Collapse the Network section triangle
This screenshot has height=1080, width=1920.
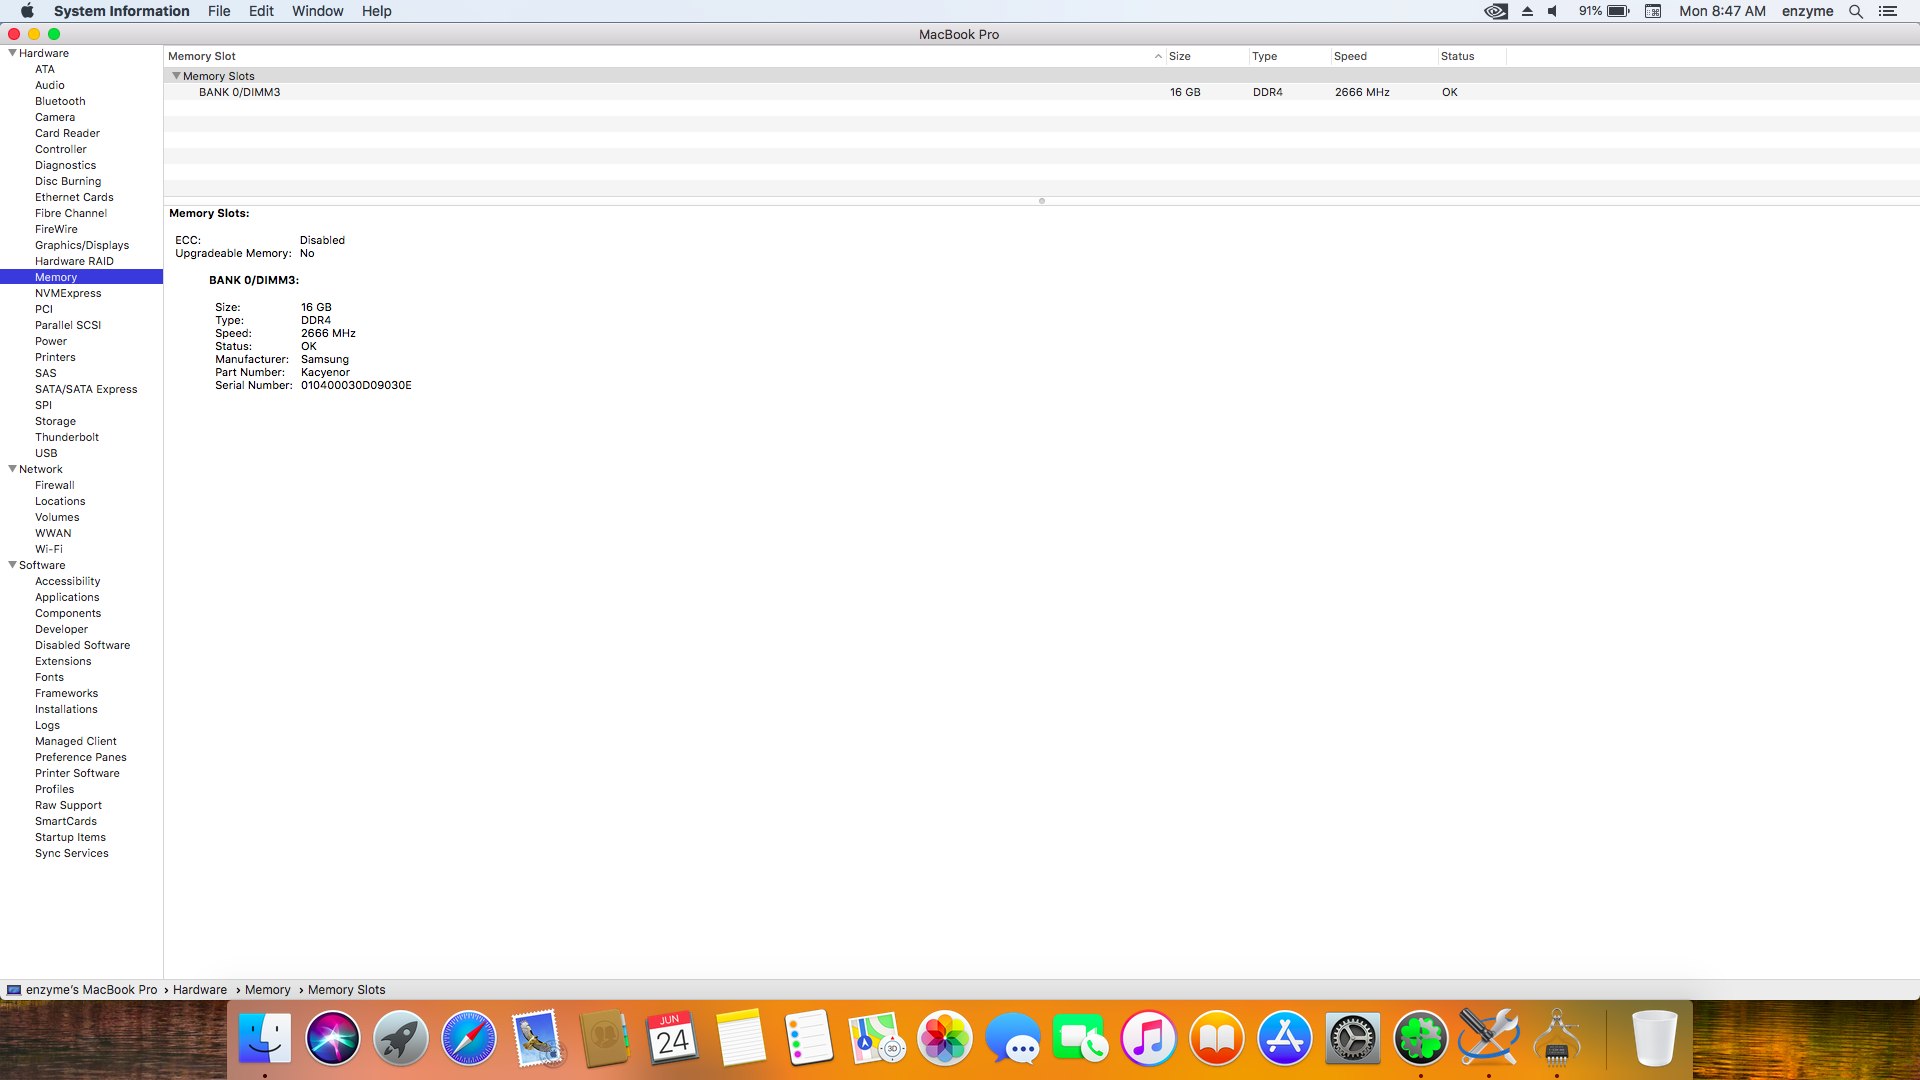pos(12,469)
